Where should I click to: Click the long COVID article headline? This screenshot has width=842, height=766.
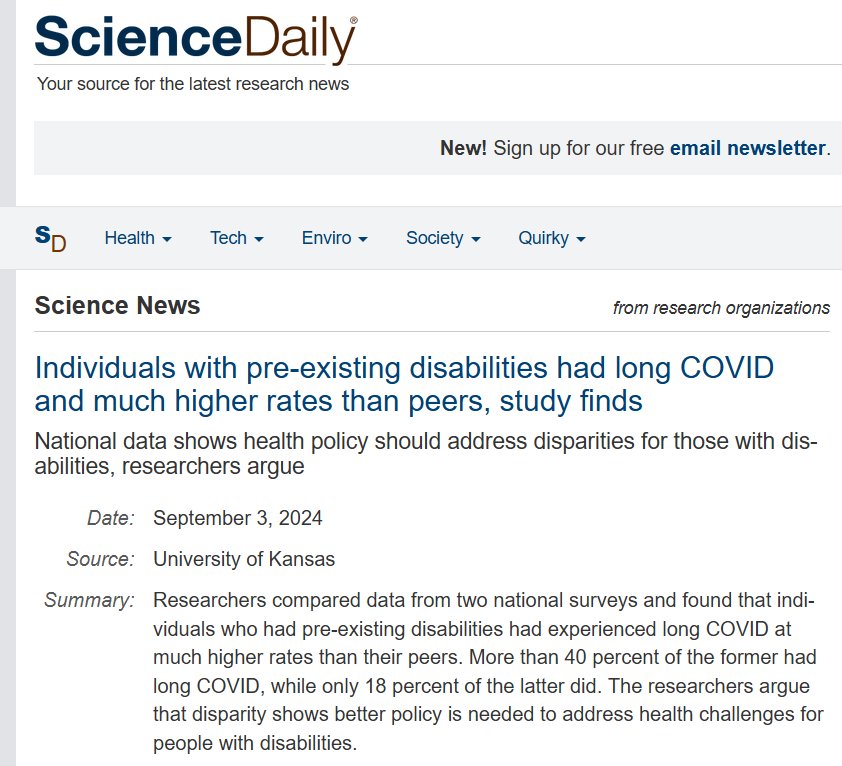click(x=404, y=384)
